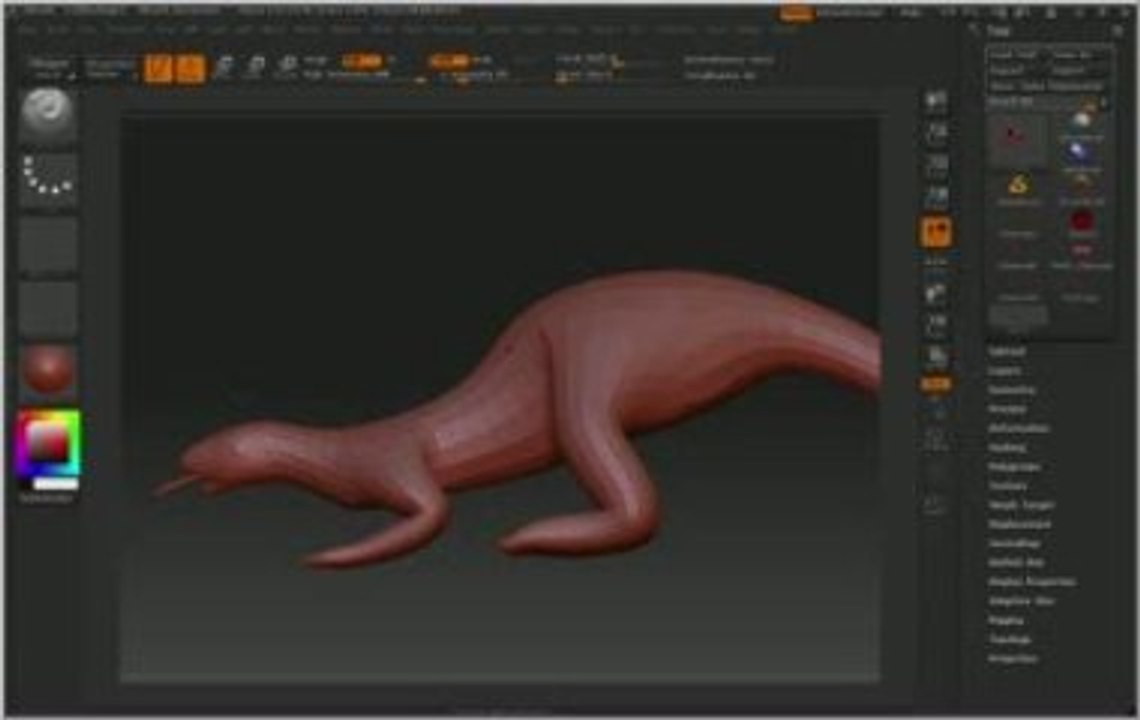
Task: Expand the Polygroups sub-palette
Action: pos(1014,467)
